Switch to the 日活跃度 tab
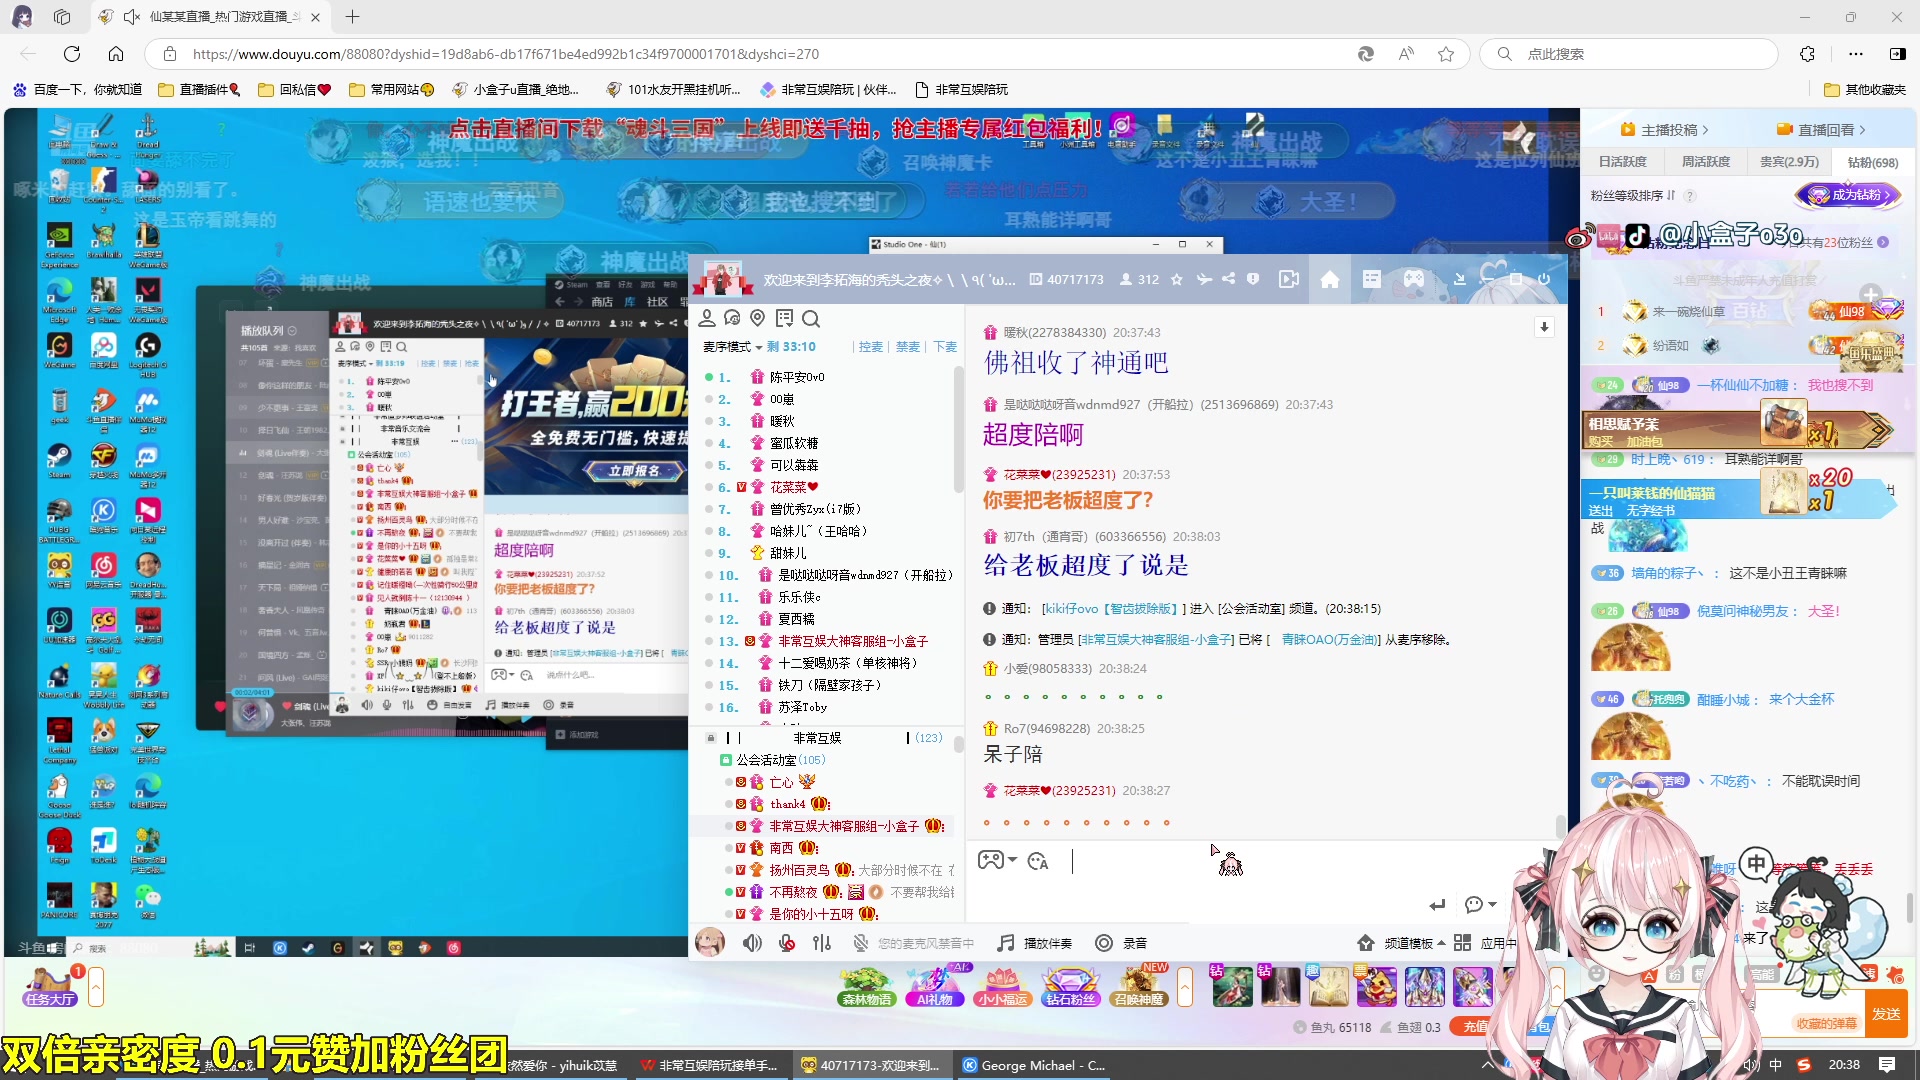The height and width of the screenshot is (1080, 1920). pos(1621,162)
